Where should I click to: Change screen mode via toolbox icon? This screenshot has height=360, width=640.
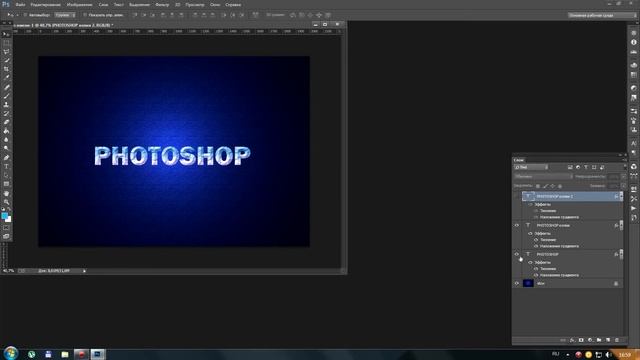(6, 236)
